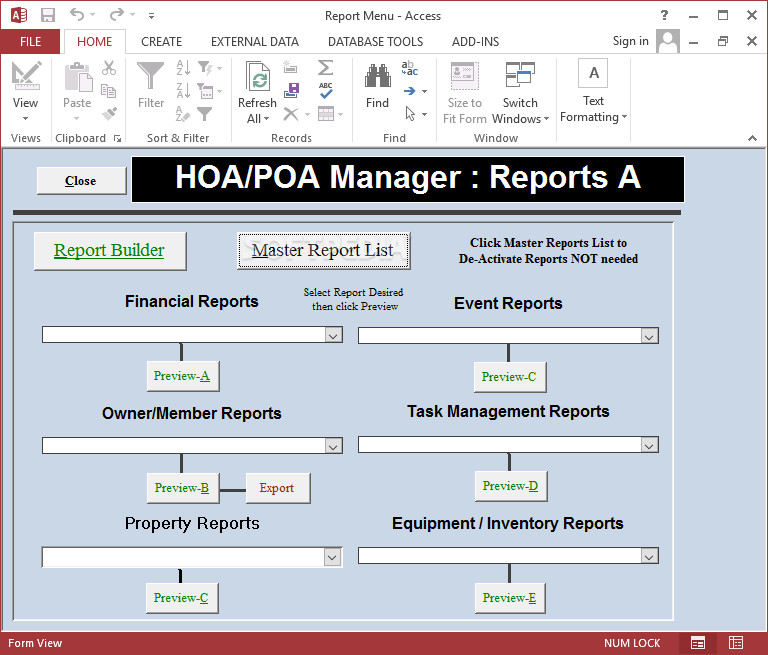Click the Preview-B button
The width and height of the screenshot is (768, 655).
183,488
